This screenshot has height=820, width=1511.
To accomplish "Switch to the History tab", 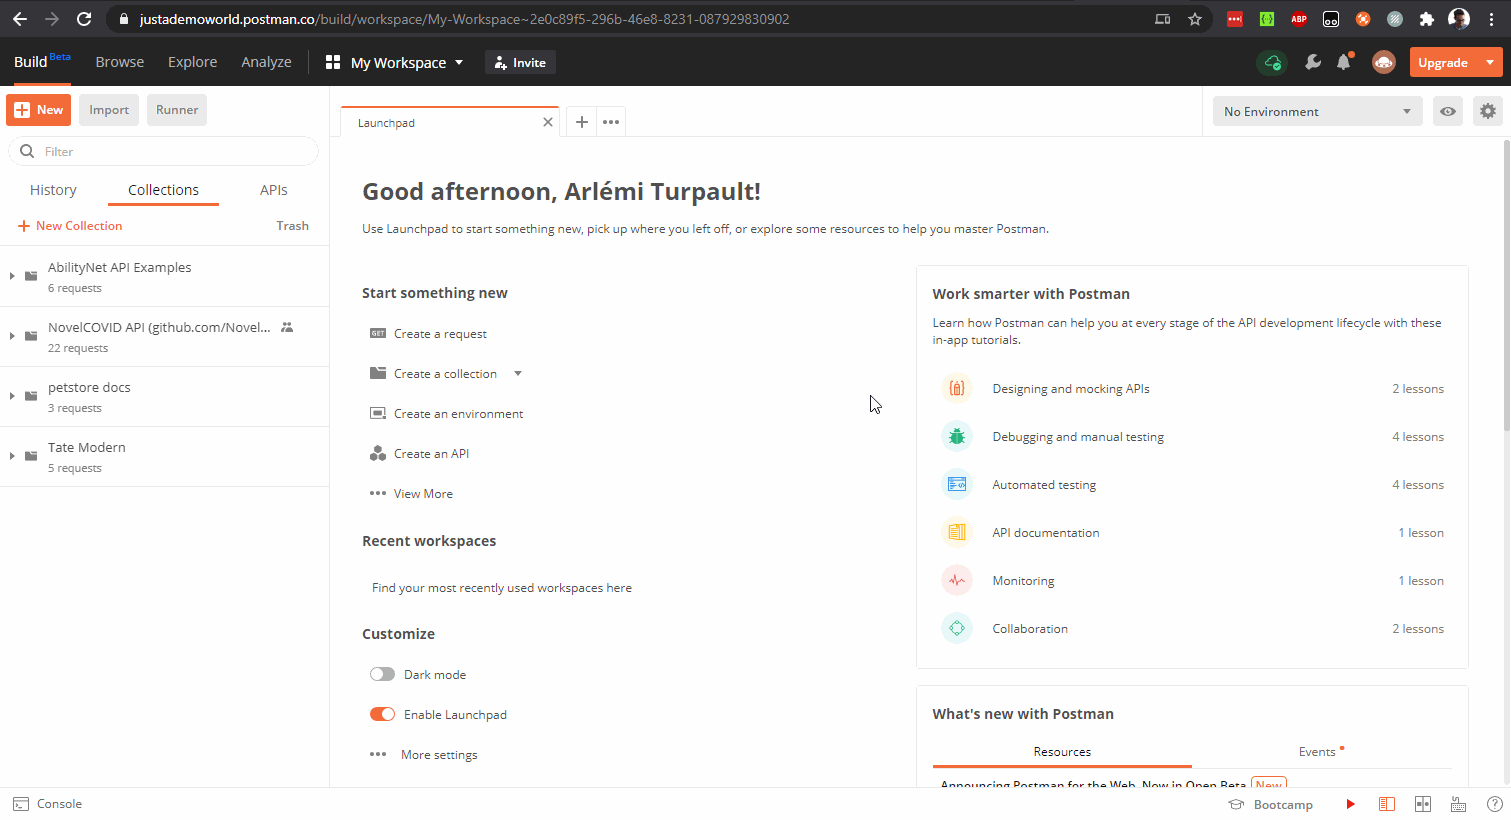I will 53,189.
